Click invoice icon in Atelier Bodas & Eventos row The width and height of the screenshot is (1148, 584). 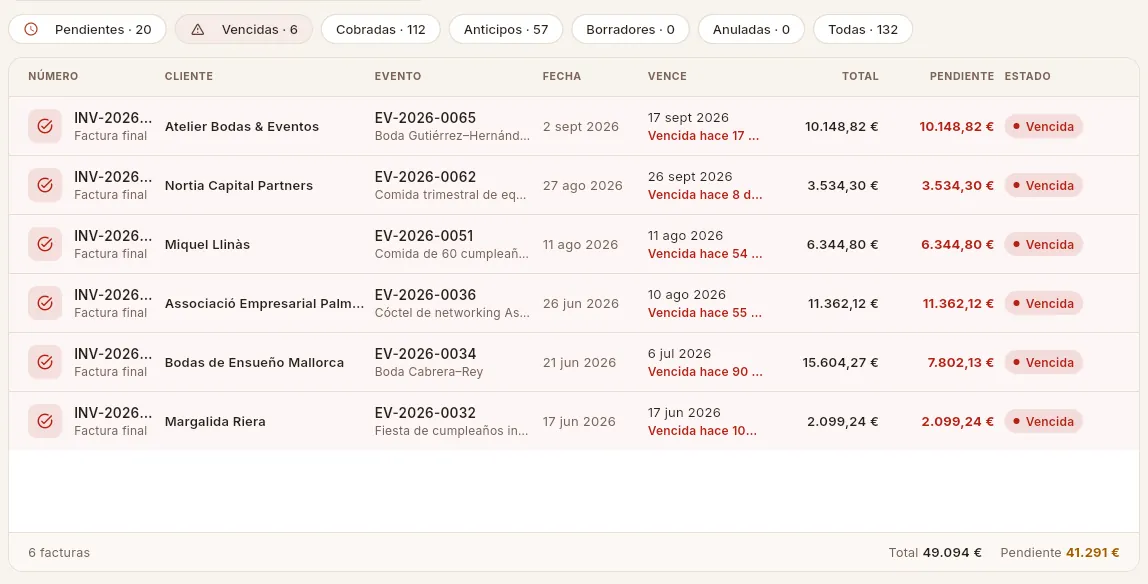point(45,126)
